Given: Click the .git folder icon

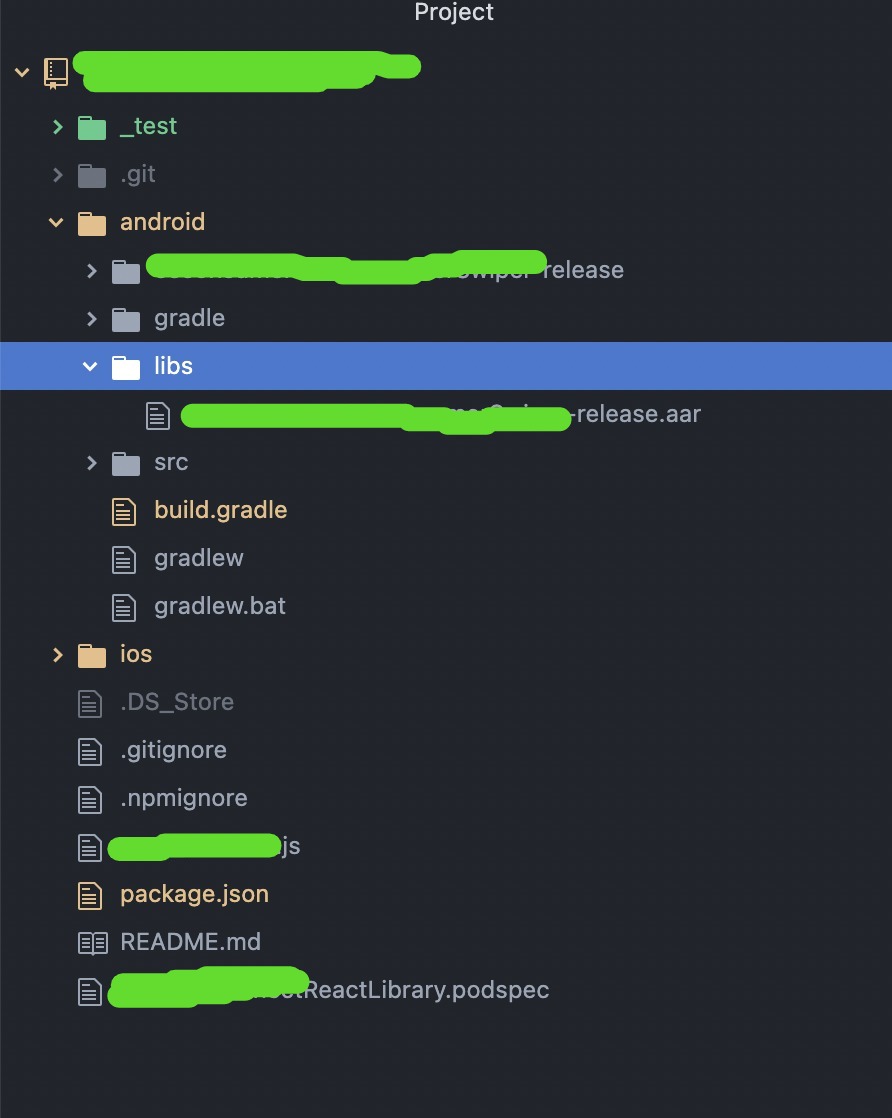Looking at the screenshot, I should [92, 175].
